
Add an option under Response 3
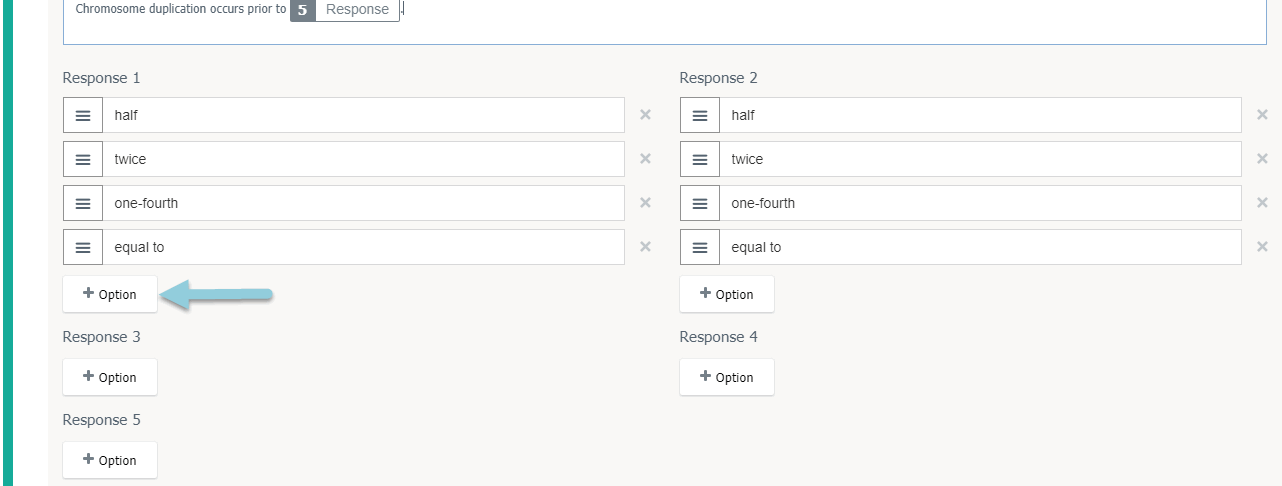(110, 377)
